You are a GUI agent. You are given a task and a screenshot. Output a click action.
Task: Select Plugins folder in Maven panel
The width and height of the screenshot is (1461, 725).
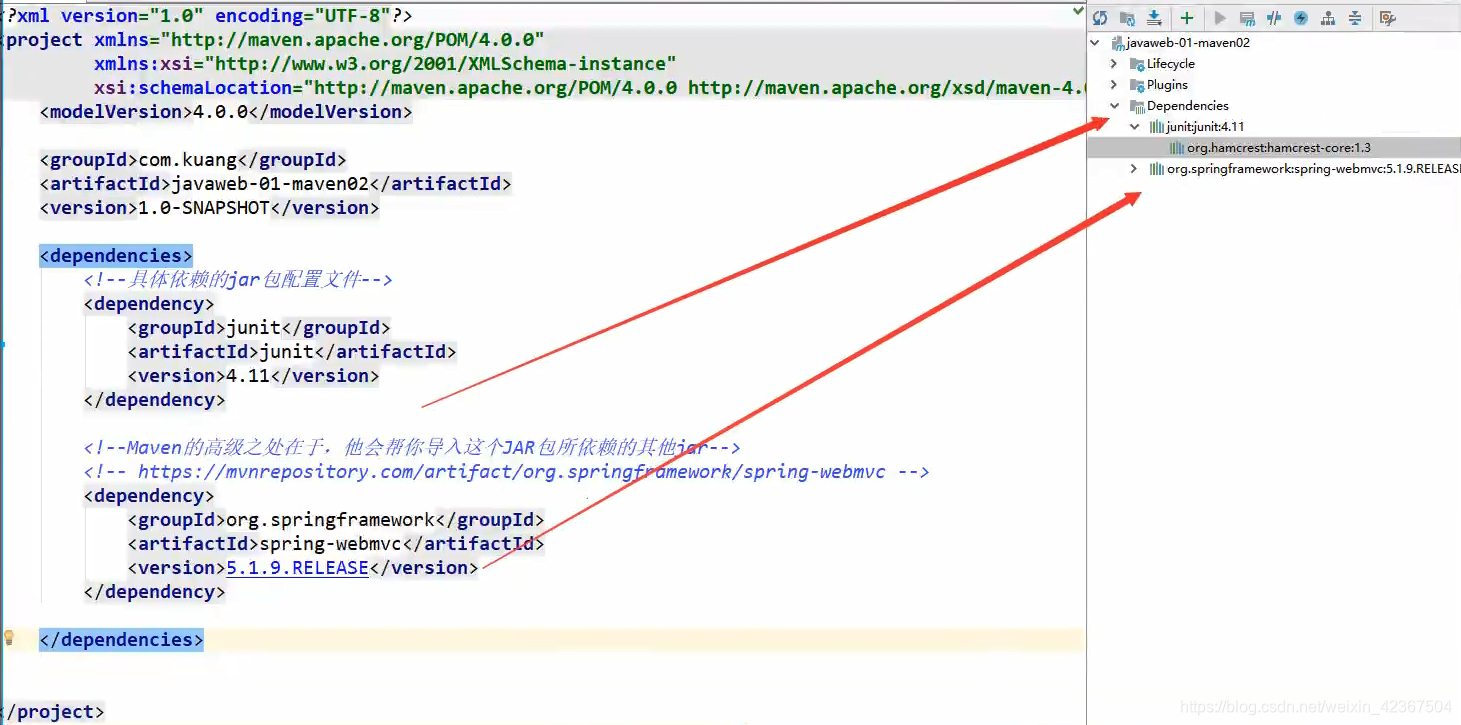click(x=1167, y=85)
